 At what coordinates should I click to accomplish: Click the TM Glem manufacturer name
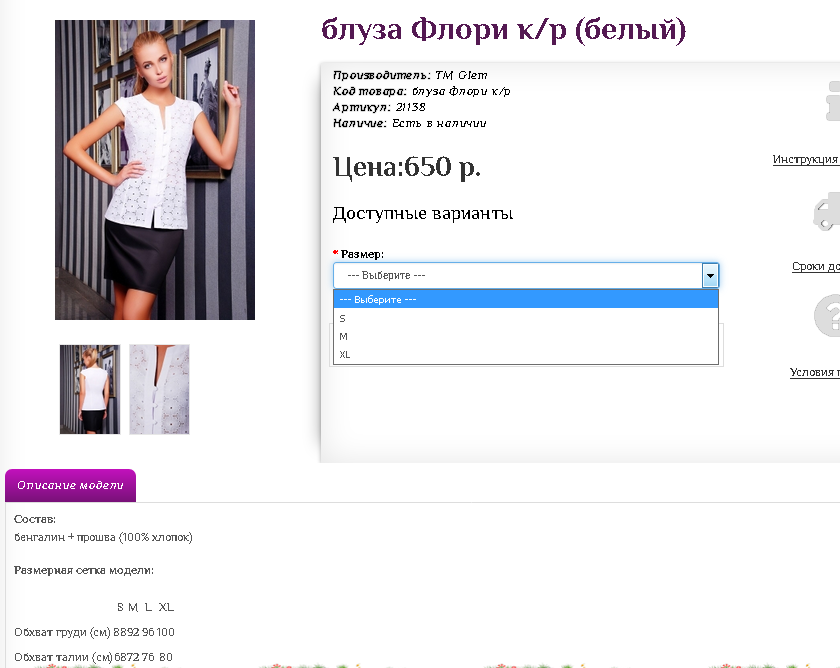click(x=461, y=75)
